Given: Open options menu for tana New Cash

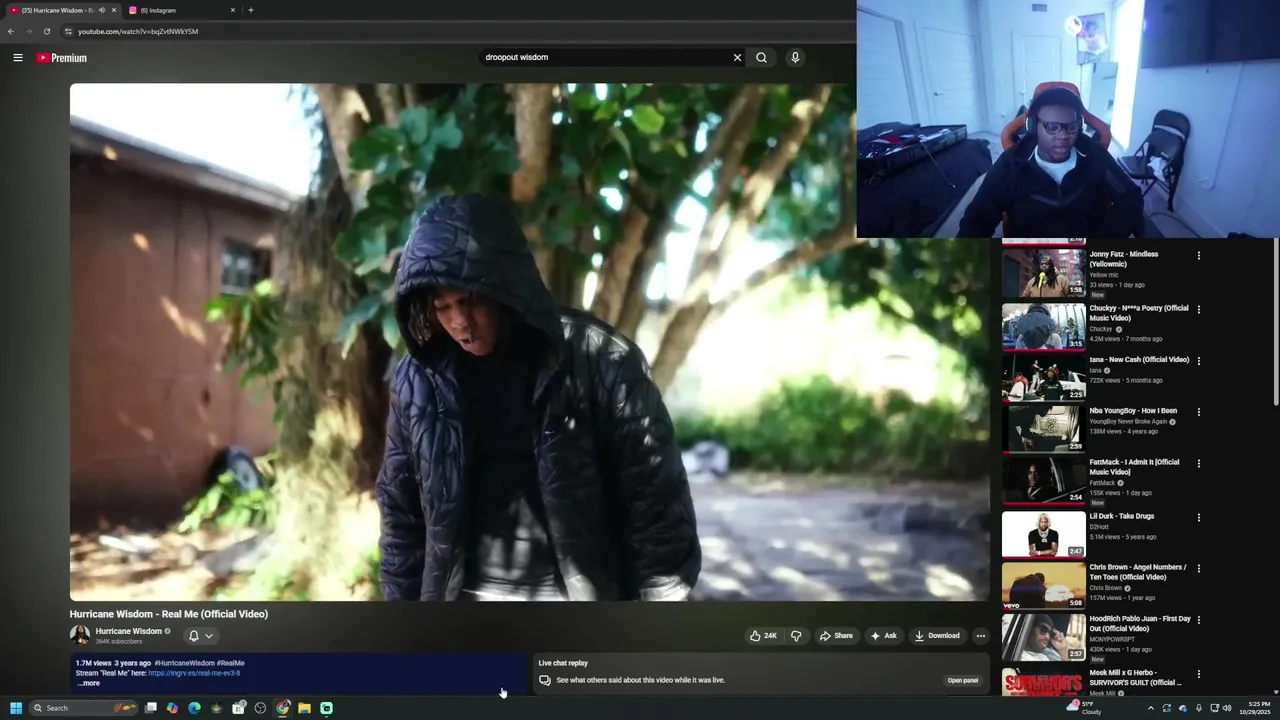Looking at the screenshot, I should (1199, 361).
